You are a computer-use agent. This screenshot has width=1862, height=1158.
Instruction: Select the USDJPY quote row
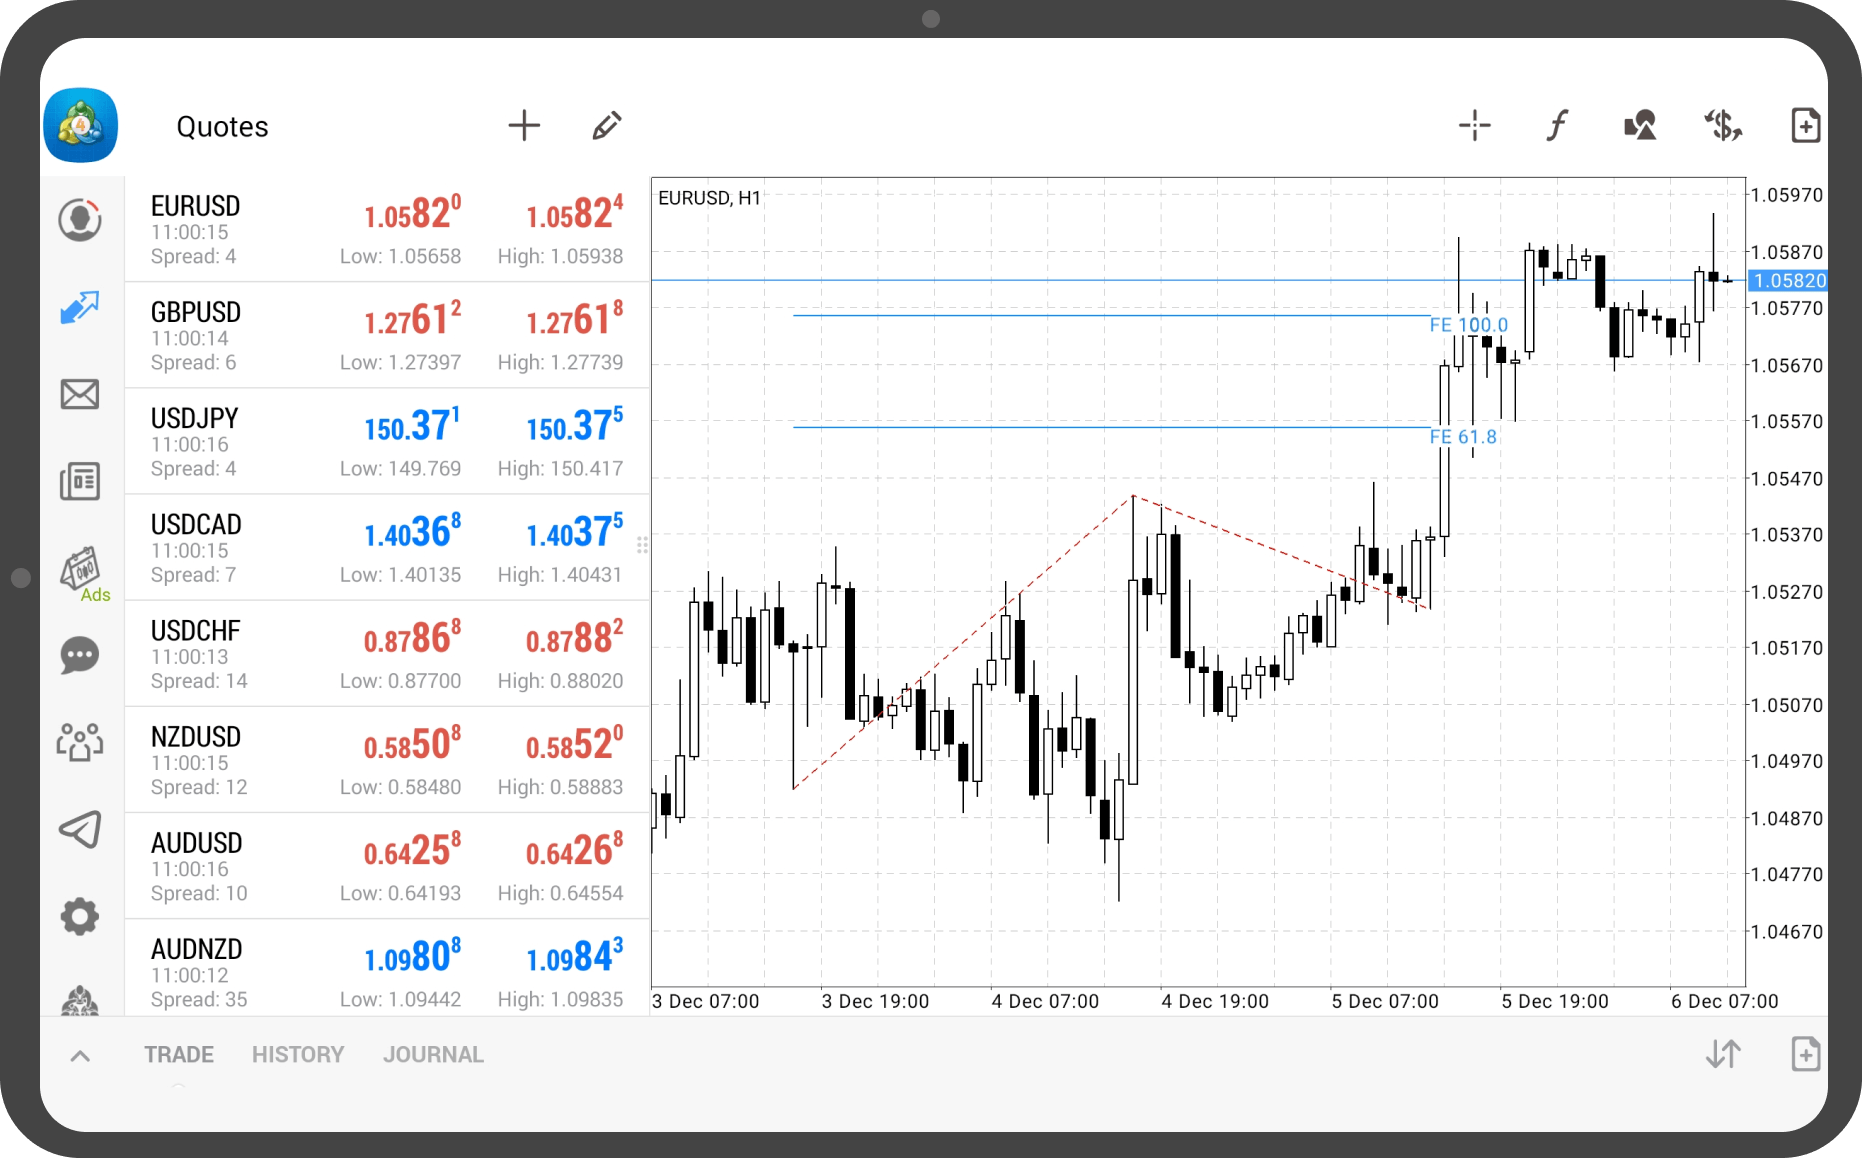point(387,442)
